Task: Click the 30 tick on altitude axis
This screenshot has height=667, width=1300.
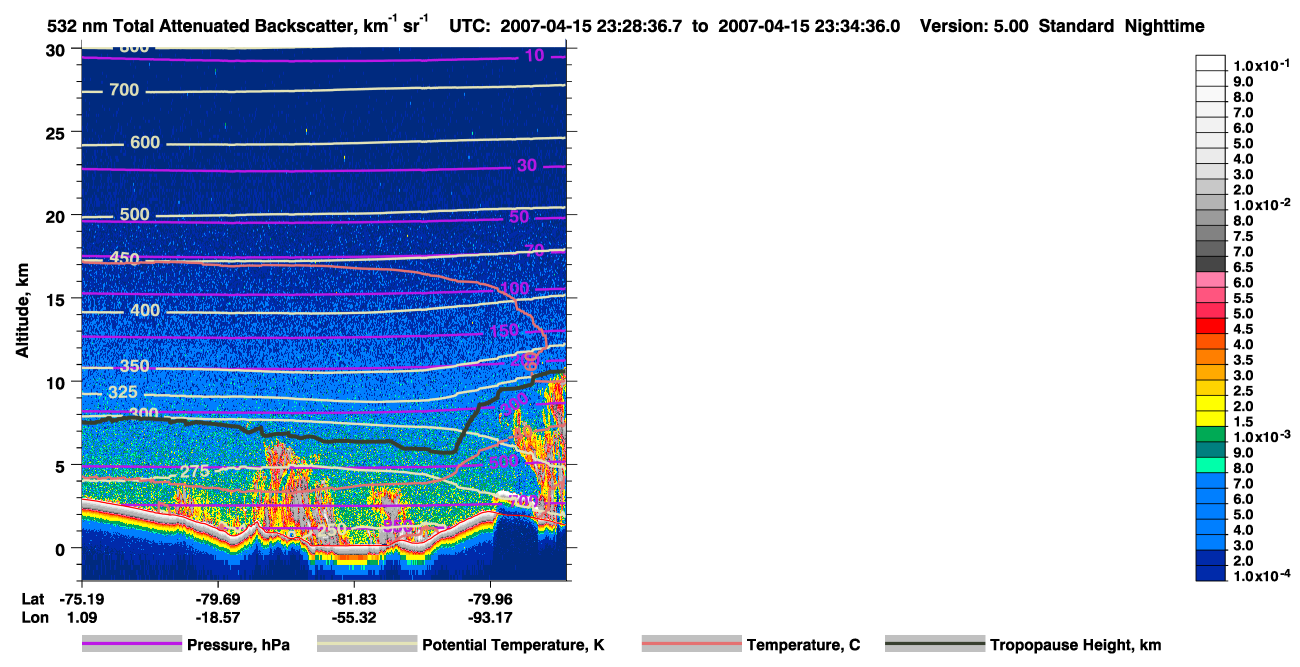Action: point(58,50)
